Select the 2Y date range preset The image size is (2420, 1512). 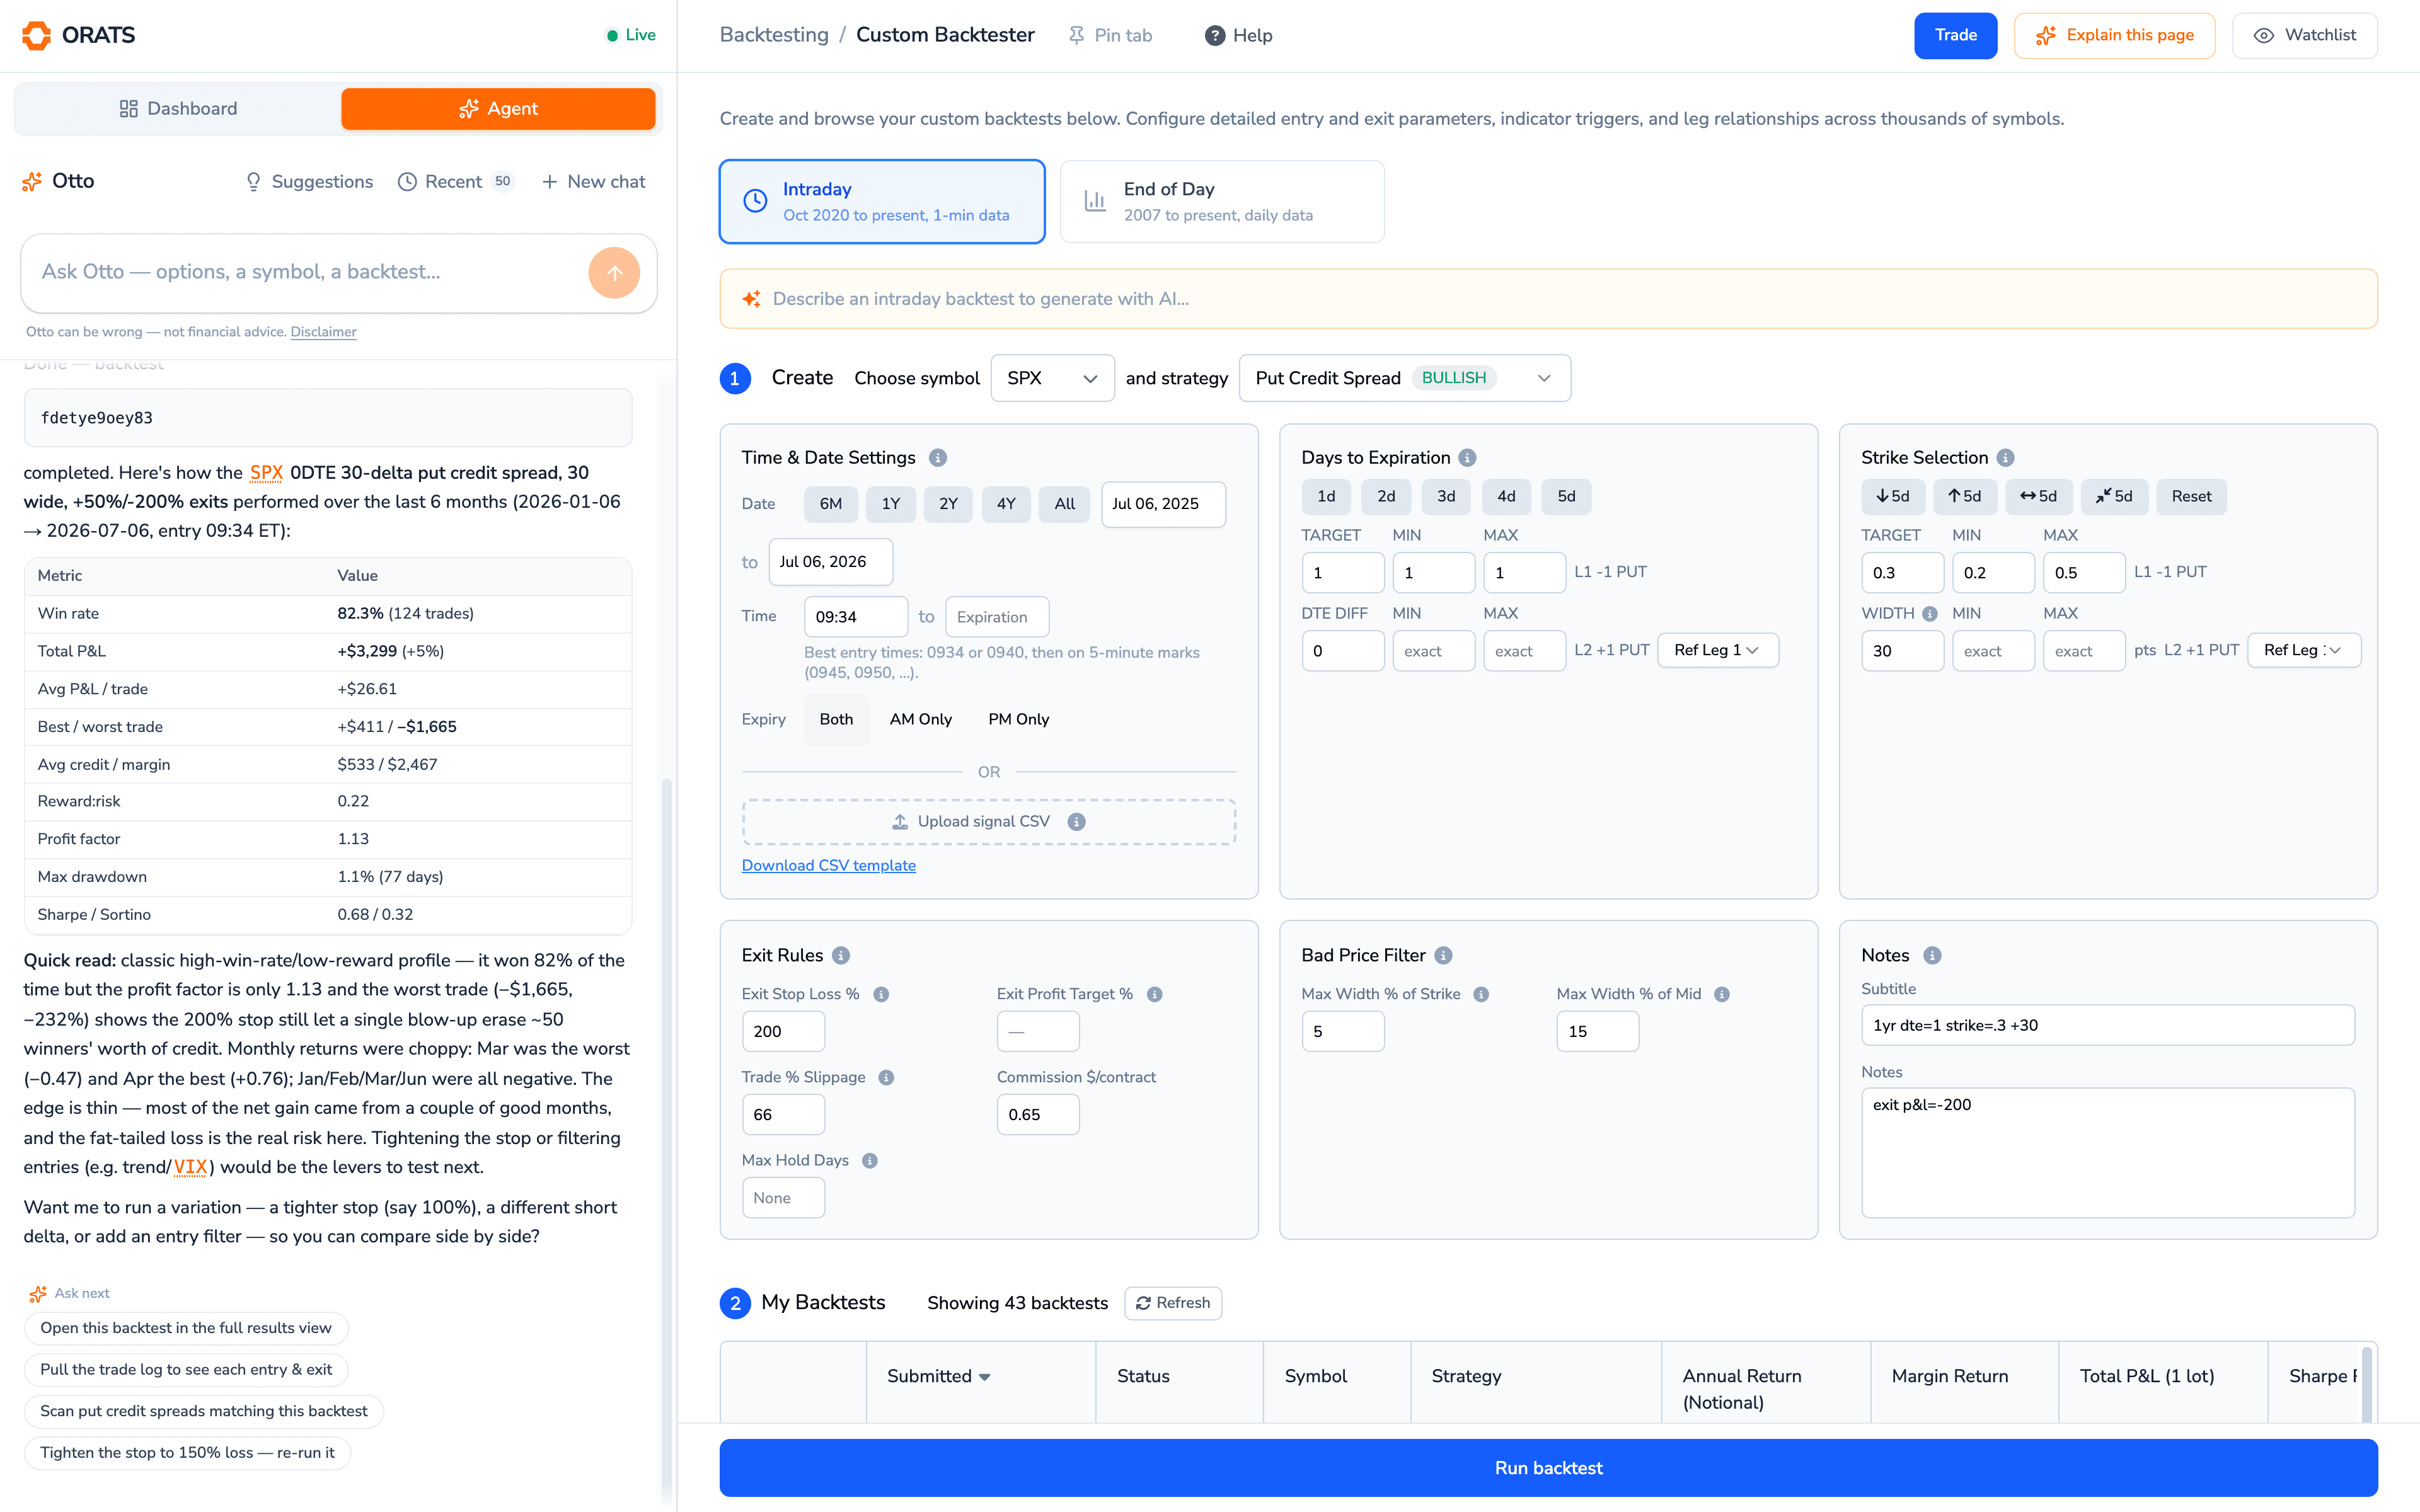tap(948, 504)
